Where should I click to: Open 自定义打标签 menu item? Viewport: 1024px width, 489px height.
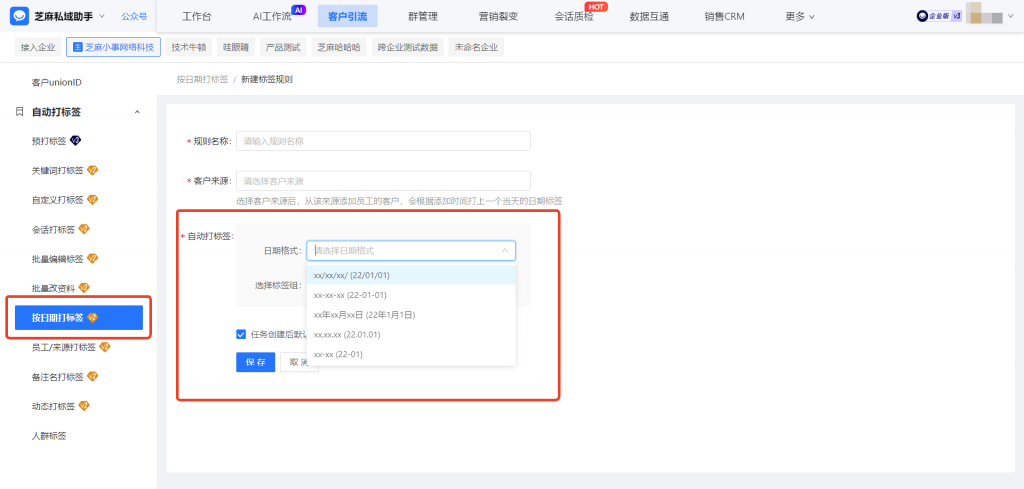pyautogui.click(x=57, y=200)
